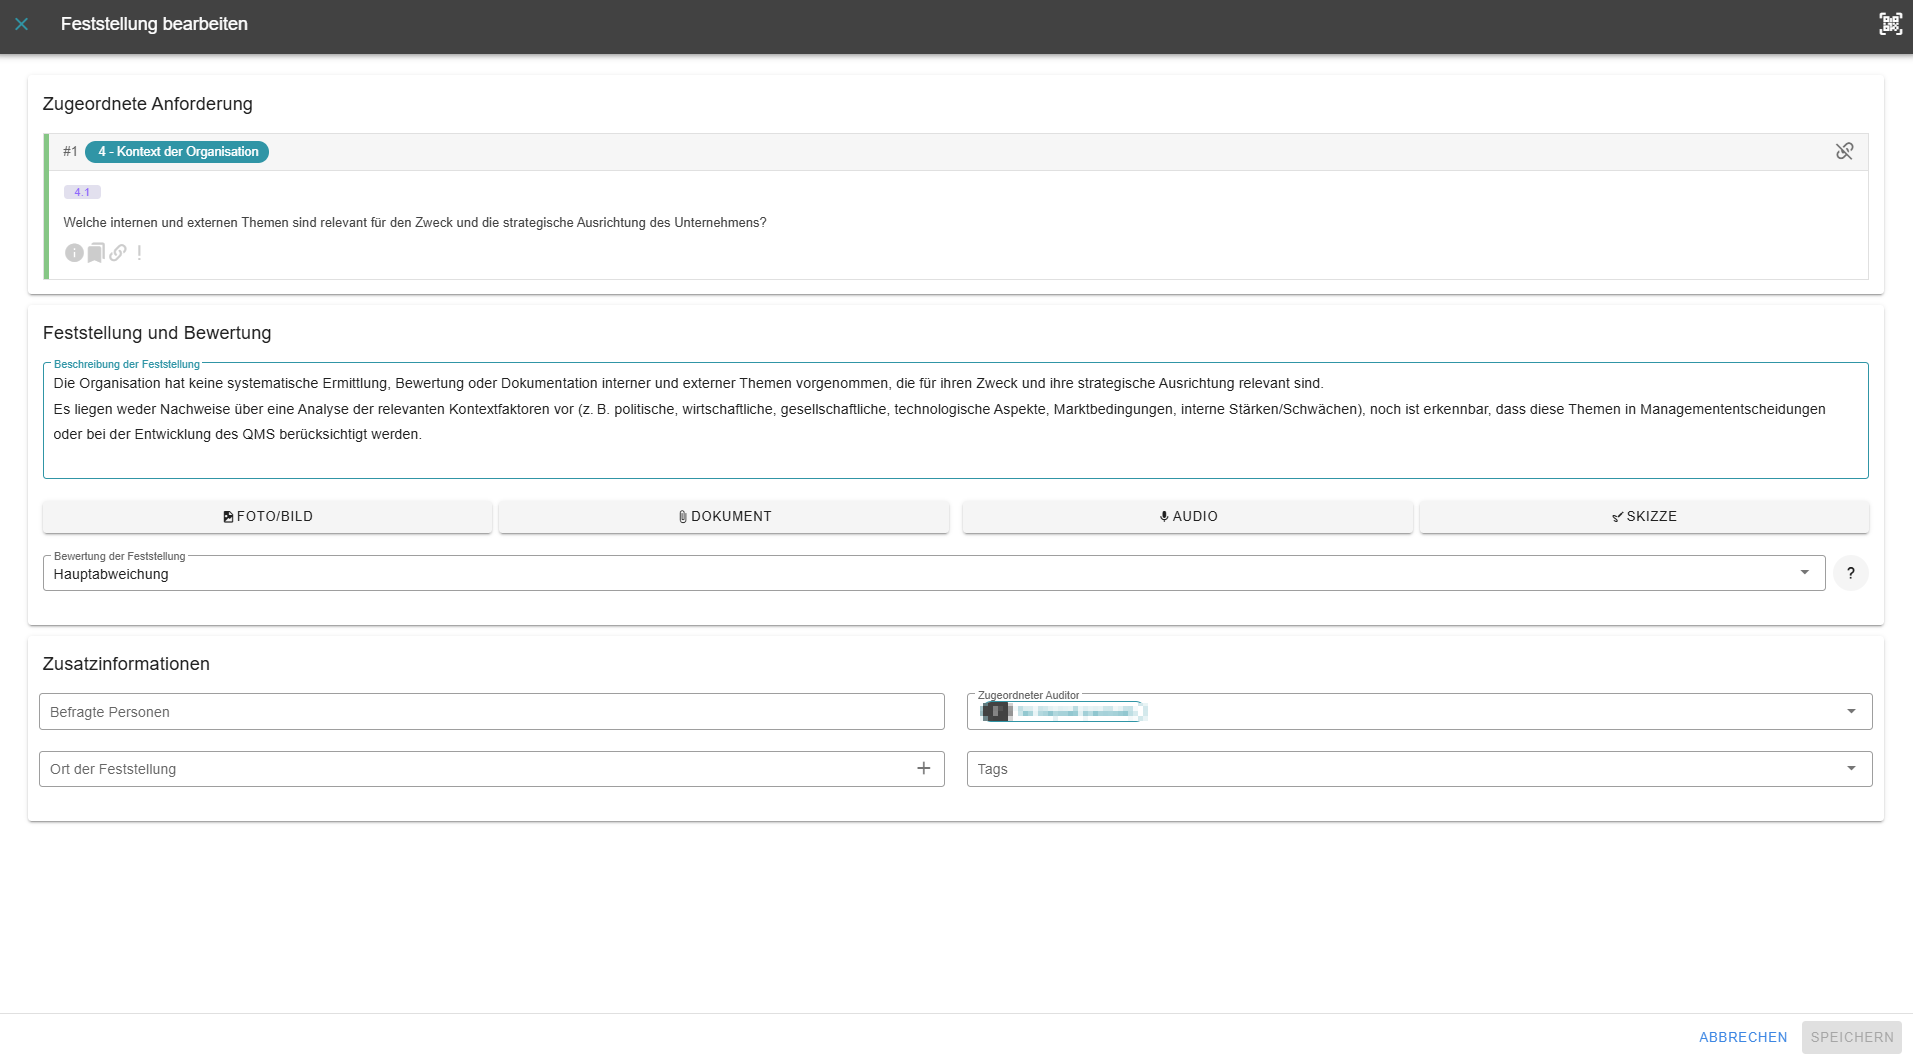1913x1059 pixels.
Task: Click the QR scan icon in the header
Action: pos(1889,24)
